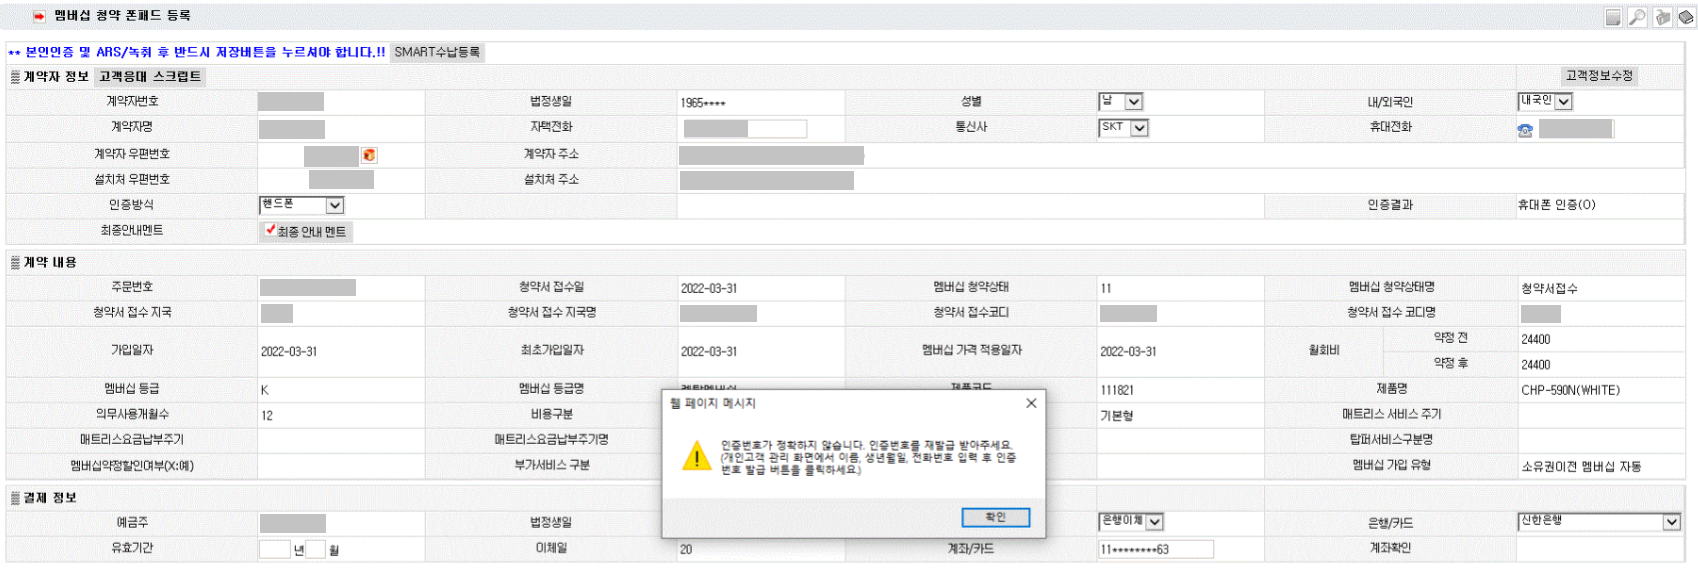
Task: Open the 통신사 SKT dropdown
Action: [x=1124, y=128]
